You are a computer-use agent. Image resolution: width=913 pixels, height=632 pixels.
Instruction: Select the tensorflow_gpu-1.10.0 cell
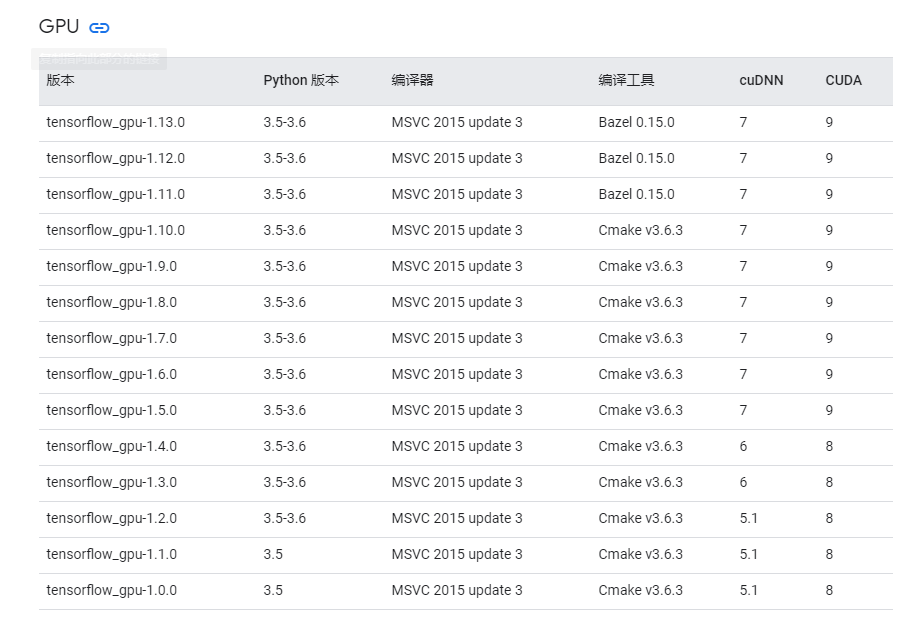click(x=115, y=231)
